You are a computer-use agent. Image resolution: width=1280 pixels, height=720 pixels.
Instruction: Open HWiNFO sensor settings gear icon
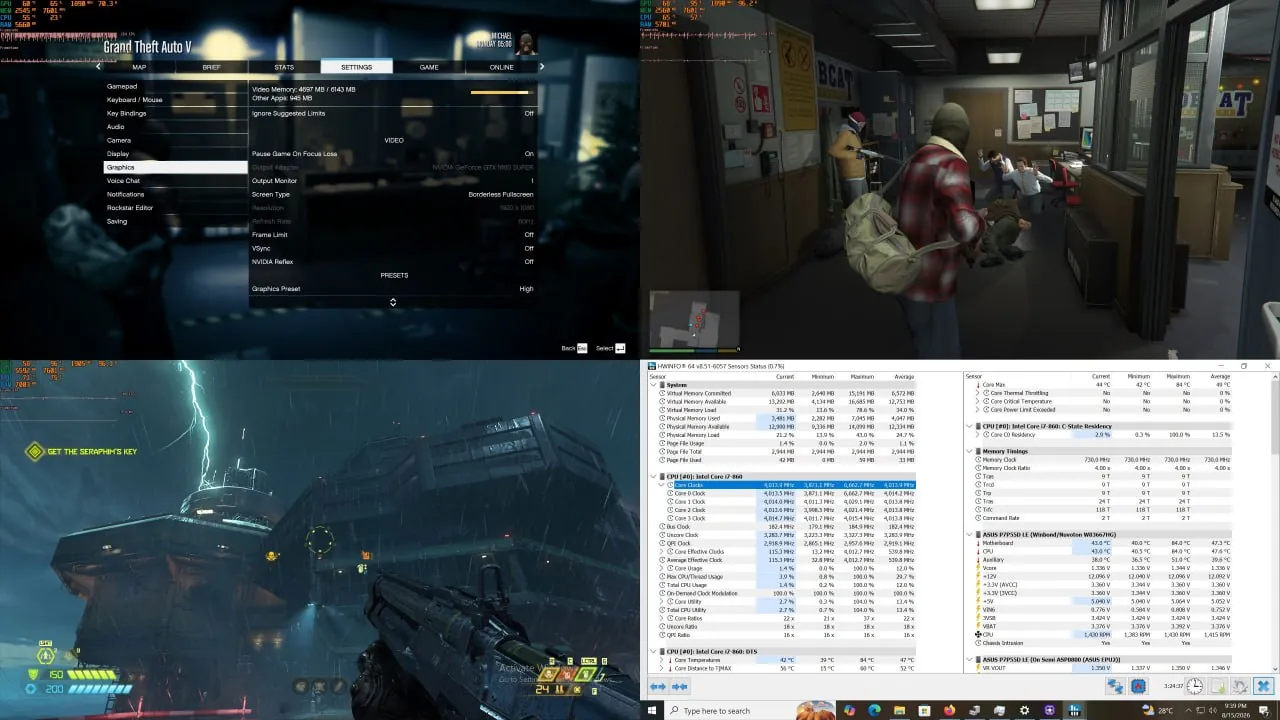point(1240,687)
